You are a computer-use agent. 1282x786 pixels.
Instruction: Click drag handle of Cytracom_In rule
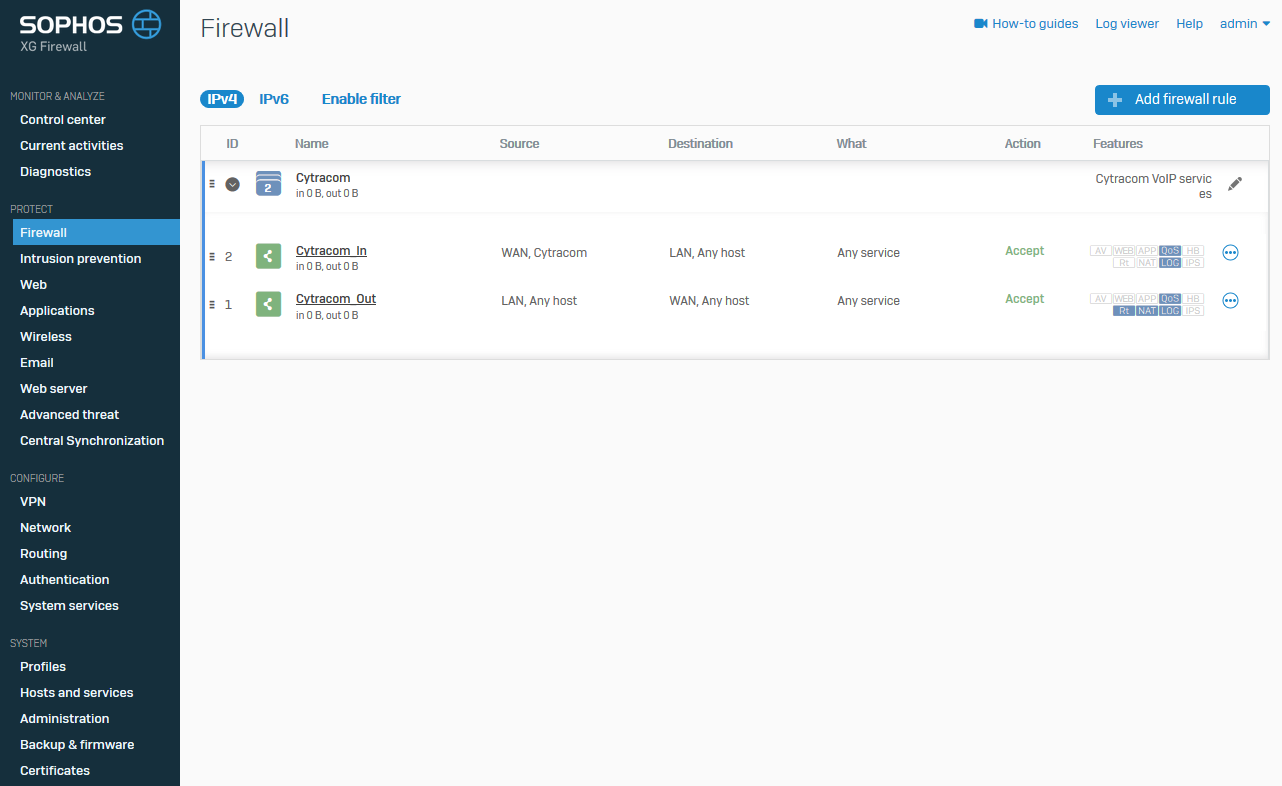point(212,256)
